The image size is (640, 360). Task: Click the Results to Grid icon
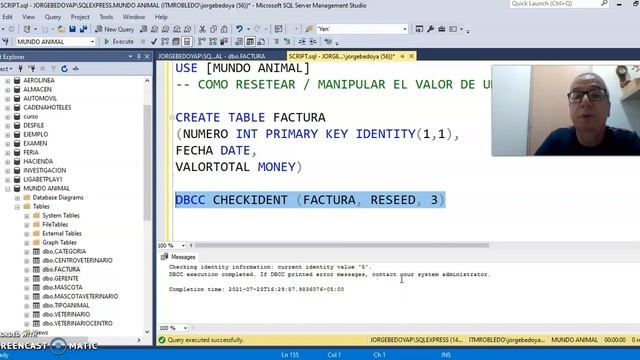coord(250,42)
